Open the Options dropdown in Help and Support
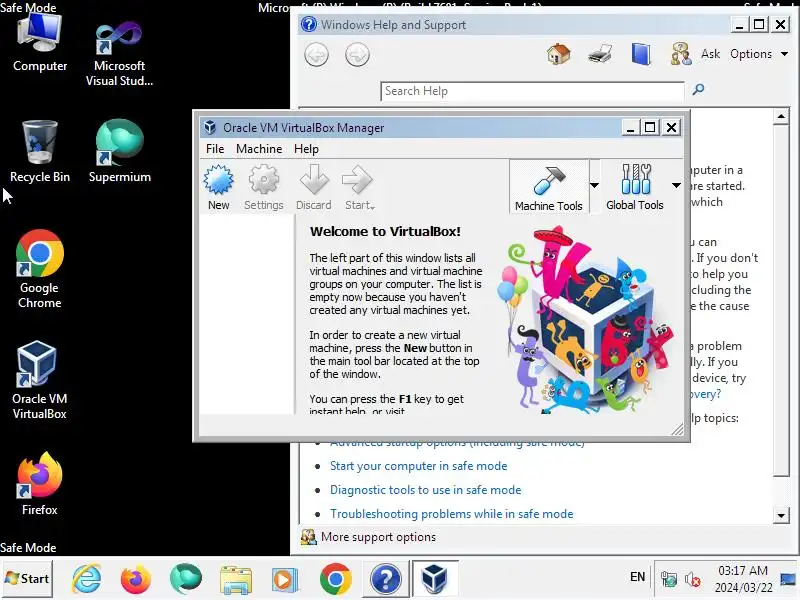This screenshot has width=800, height=600. [759, 54]
